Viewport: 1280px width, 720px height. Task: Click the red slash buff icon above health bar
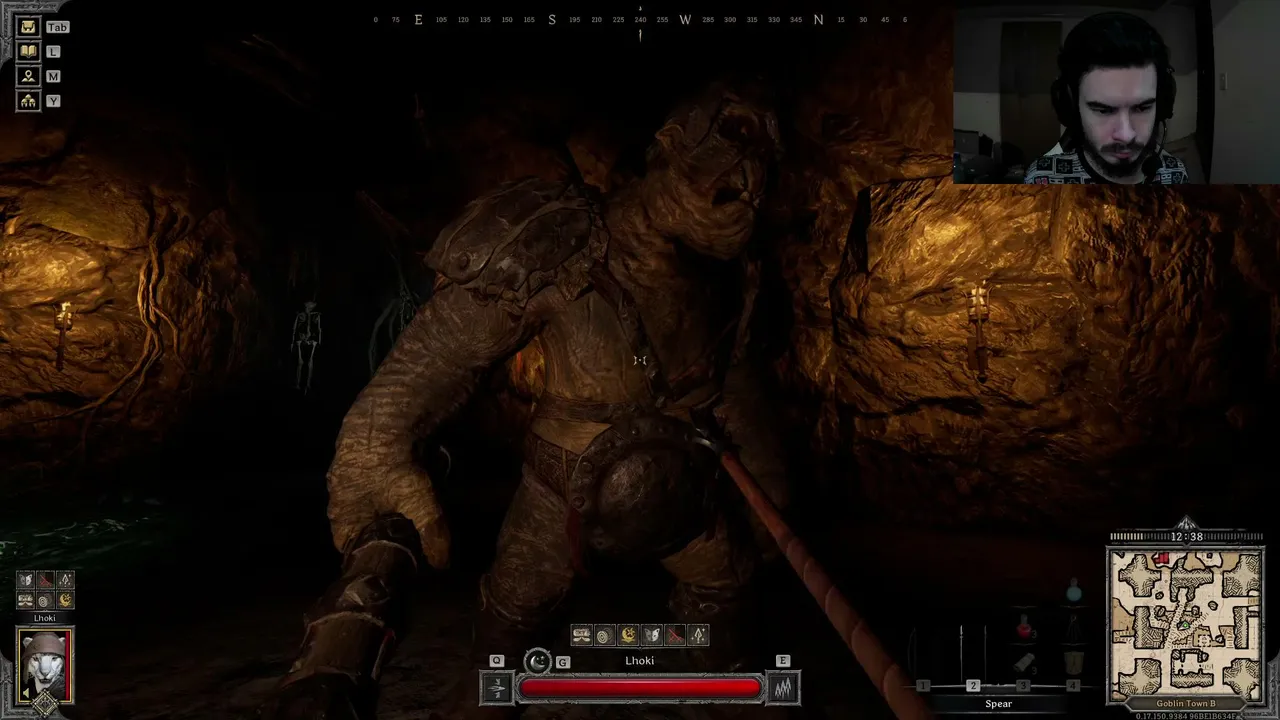click(x=675, y=635)
